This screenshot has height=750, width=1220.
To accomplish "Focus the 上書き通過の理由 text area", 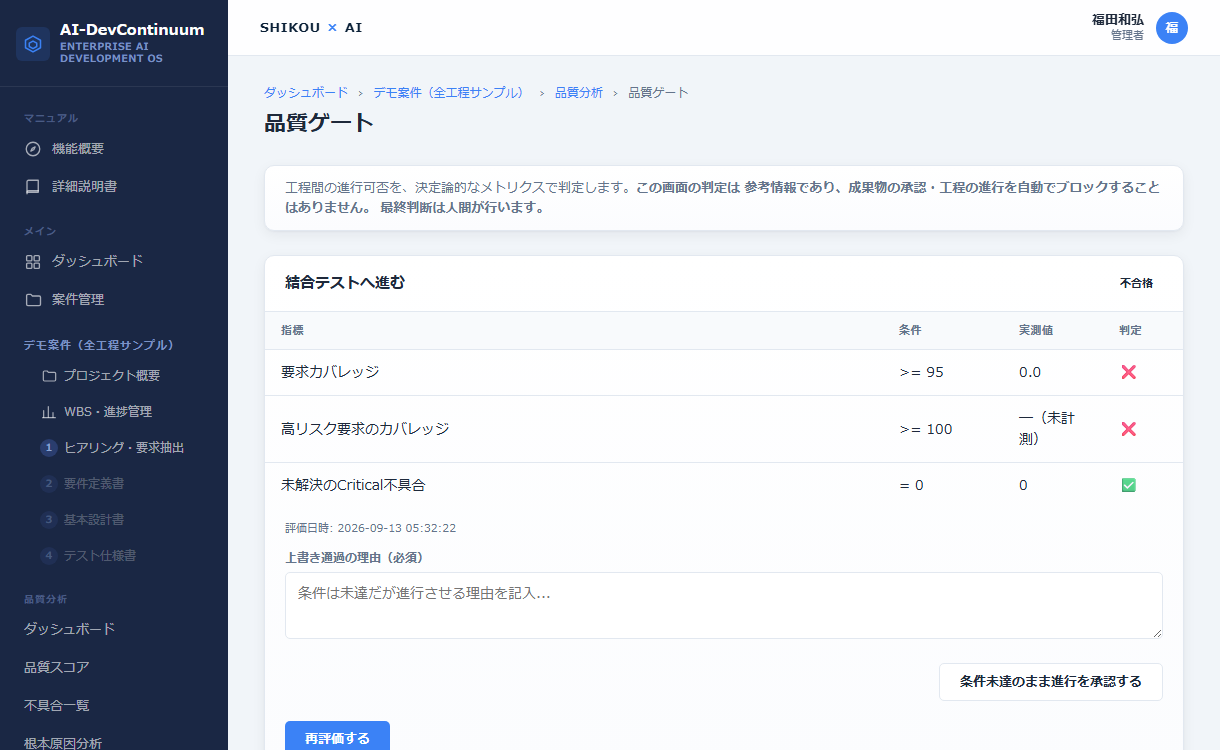I will 723,605.
